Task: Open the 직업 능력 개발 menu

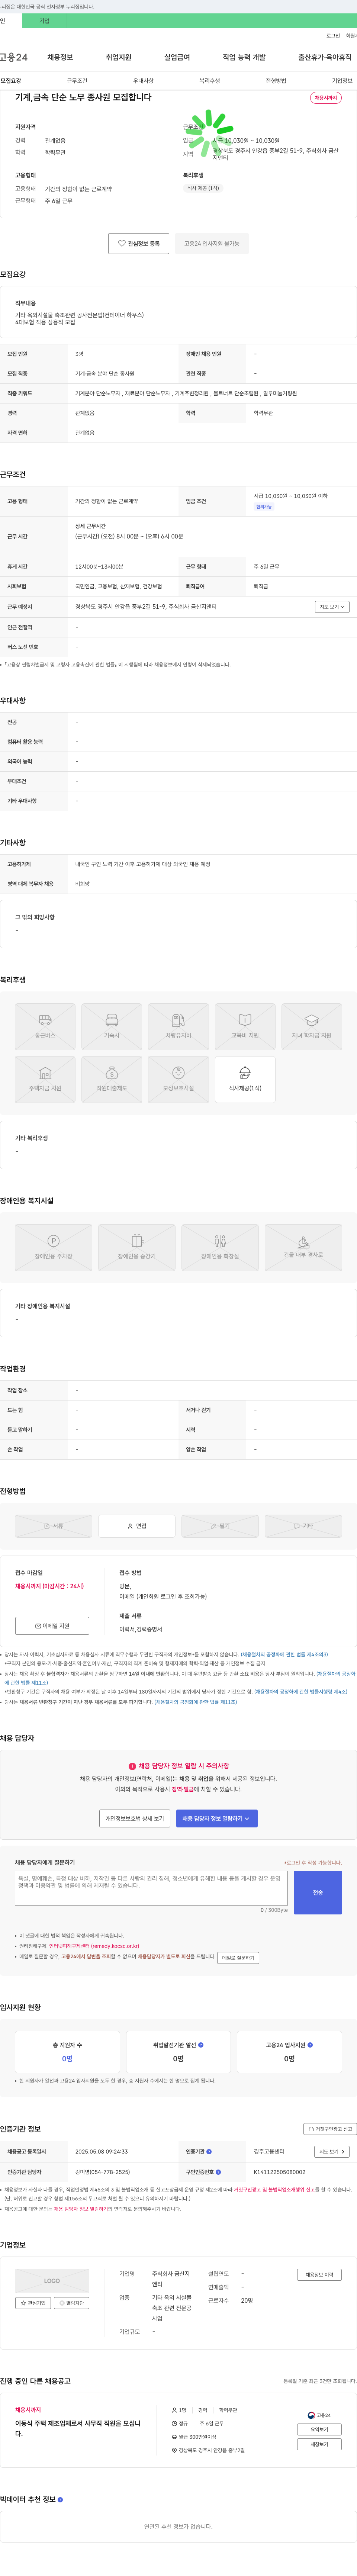Action: 244,57
